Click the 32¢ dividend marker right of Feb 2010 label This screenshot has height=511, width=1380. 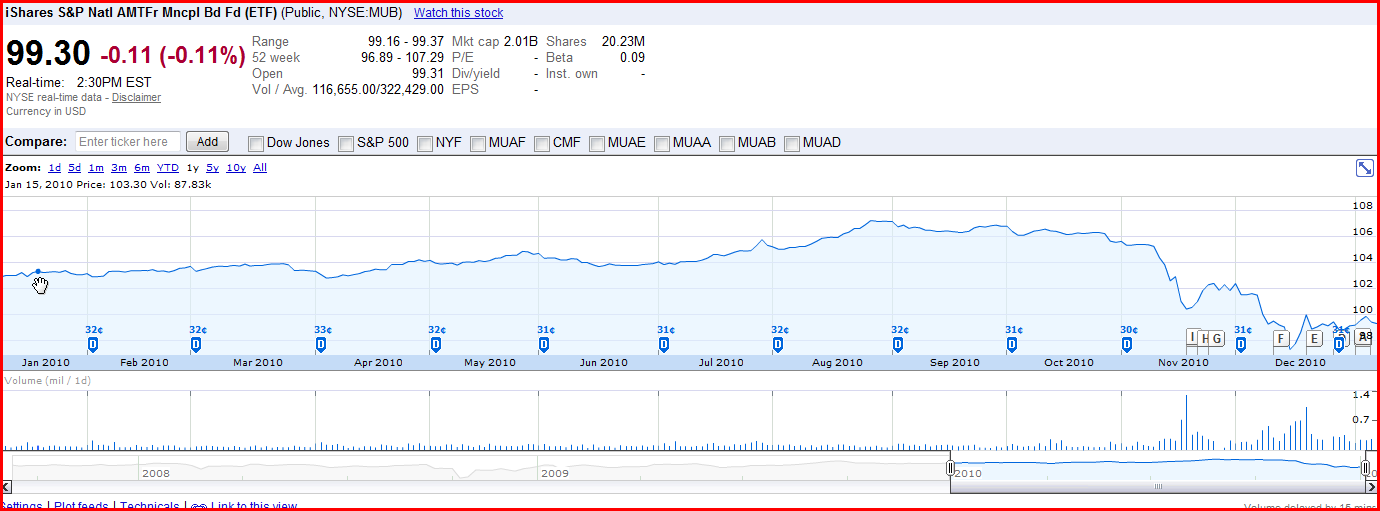coord(197,344)
